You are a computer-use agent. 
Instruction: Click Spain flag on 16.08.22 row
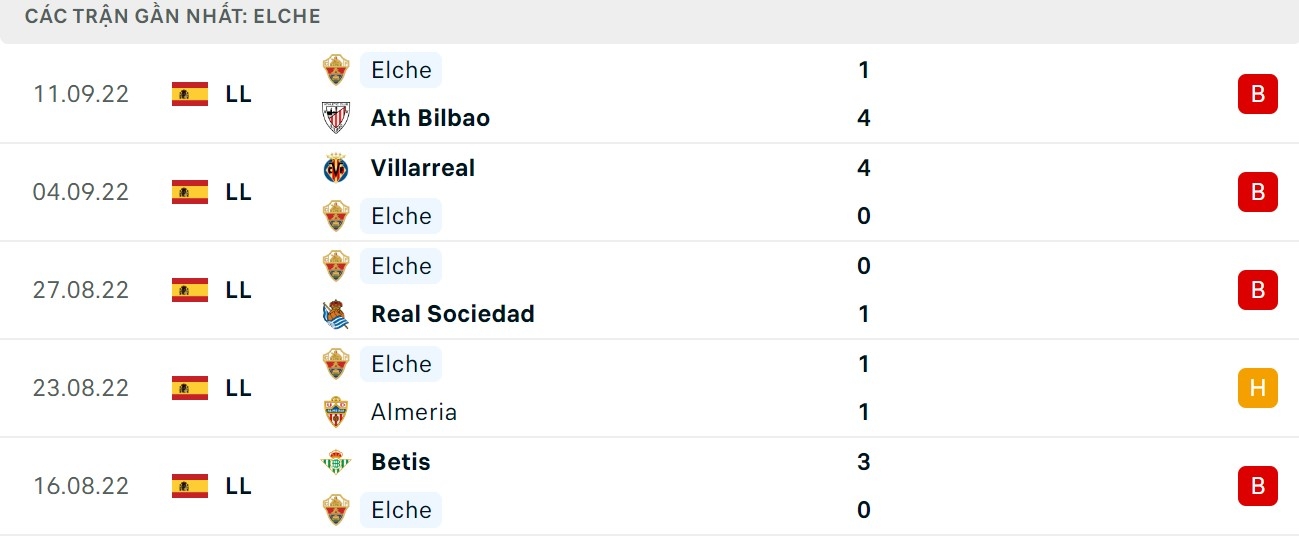click(x=190, y=486)
